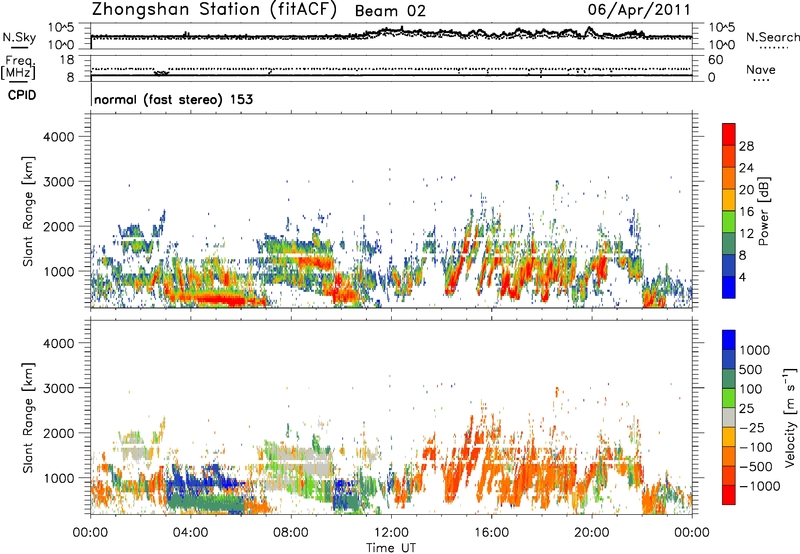The height and width of the screenshot is (554, 800).
Task: Click the positive 500 velocity colorbar label
Action: click(x=751, y=370)
